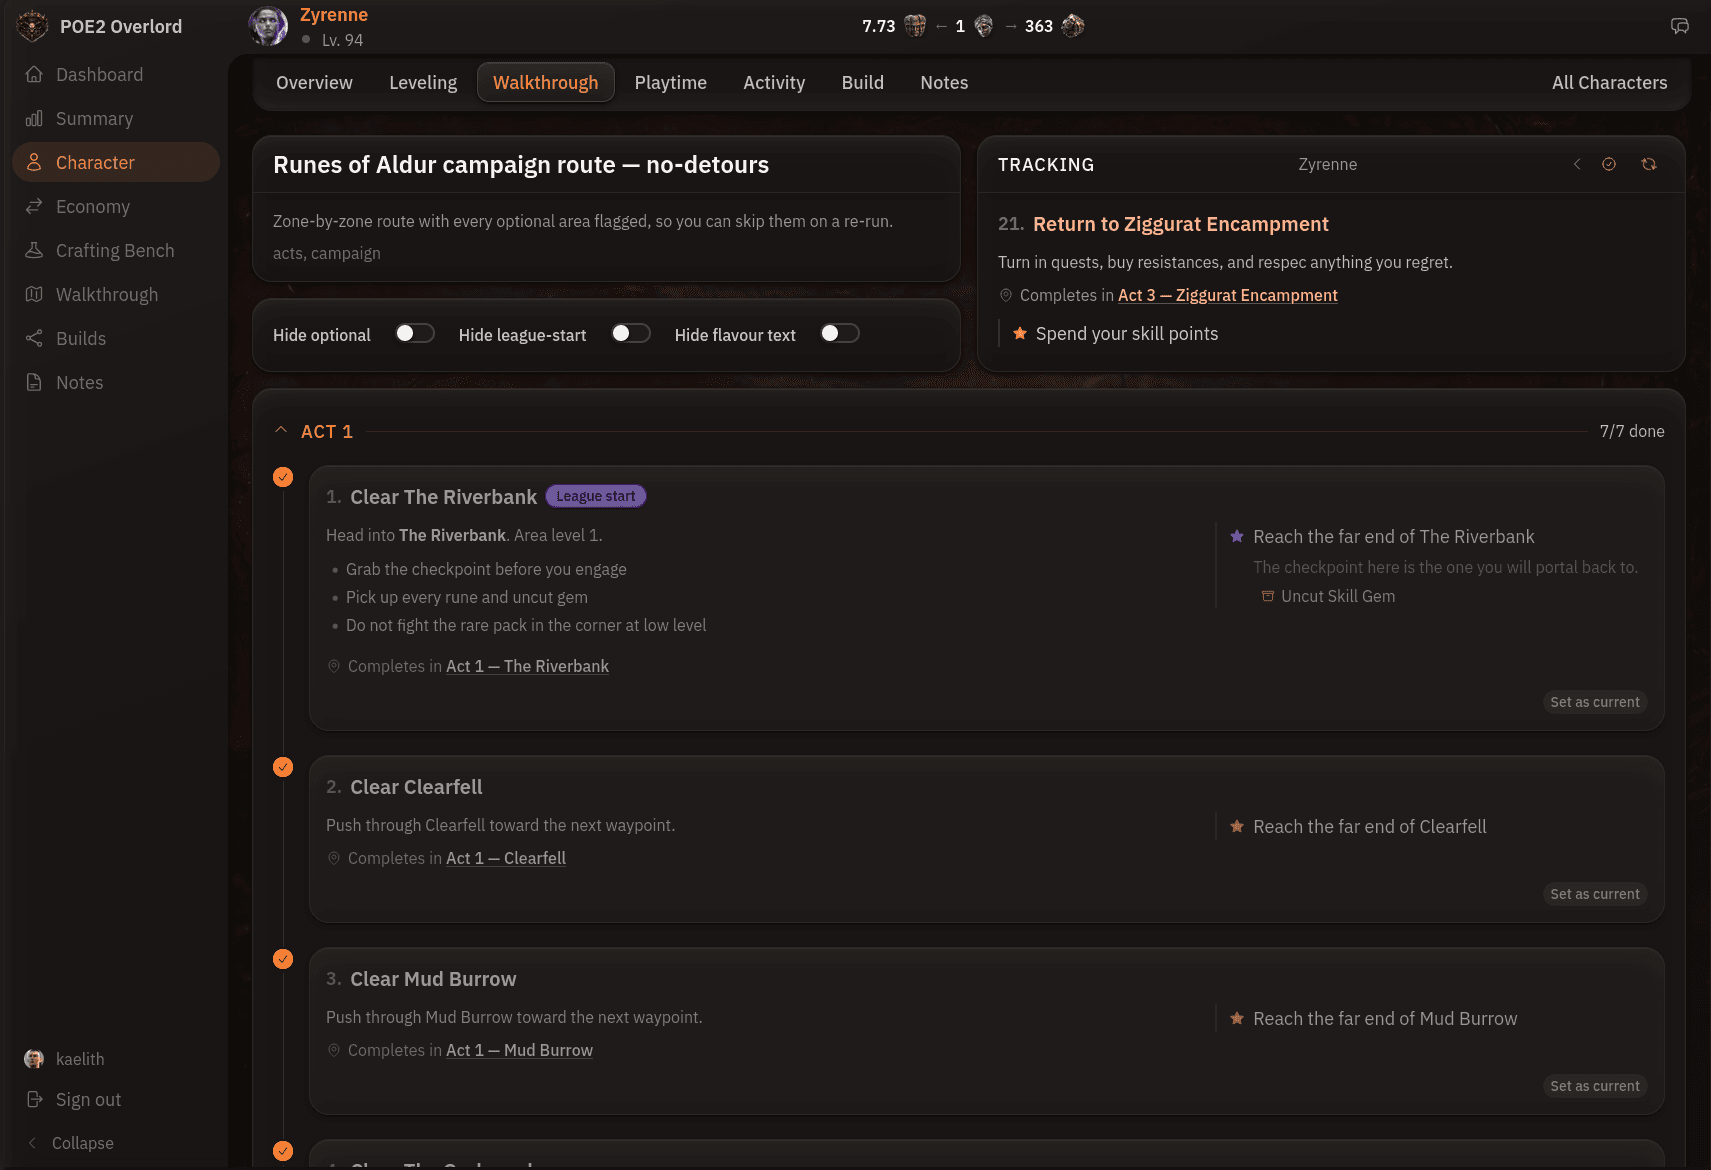
Task: Open the Build tab
Action: point(863,83)
